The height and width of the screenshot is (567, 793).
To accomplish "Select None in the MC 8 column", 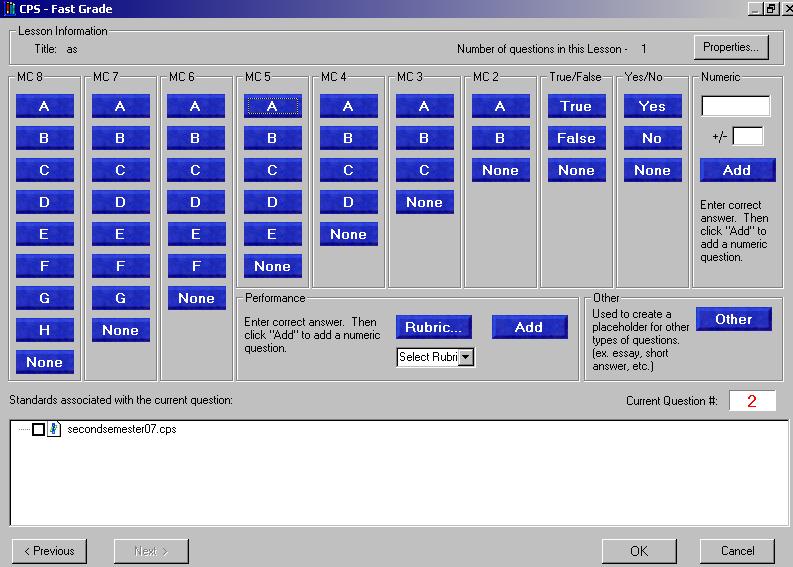I will 45,362.
